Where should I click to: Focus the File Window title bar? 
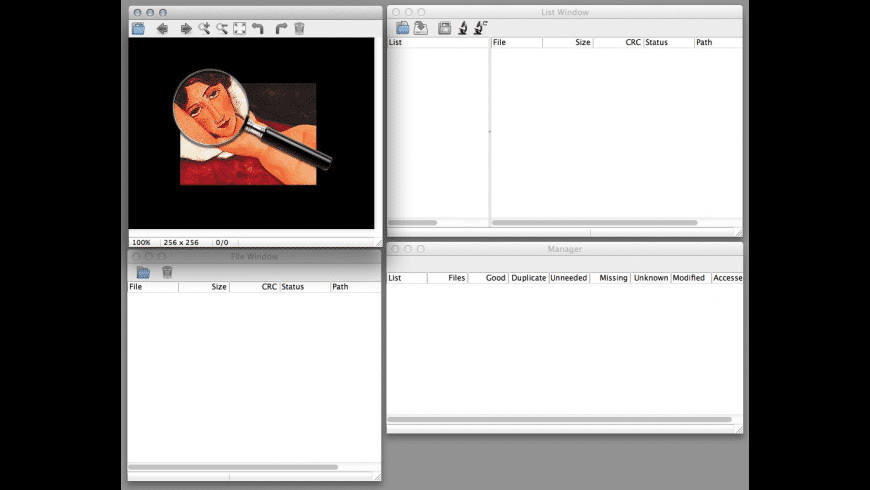click(254, 256)
